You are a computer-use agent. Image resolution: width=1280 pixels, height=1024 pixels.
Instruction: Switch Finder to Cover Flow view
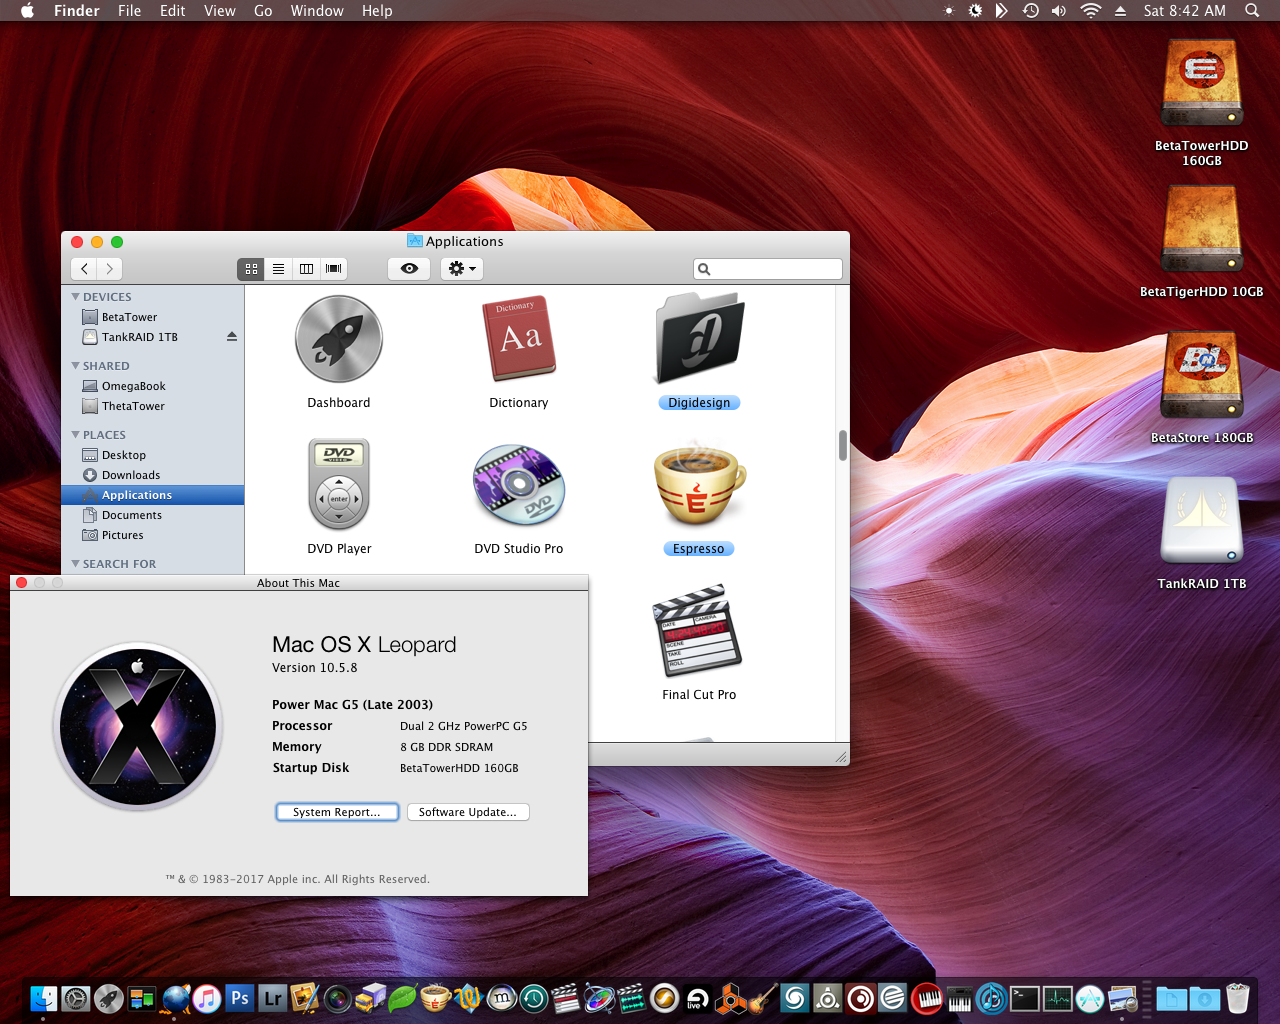(334, 269)
